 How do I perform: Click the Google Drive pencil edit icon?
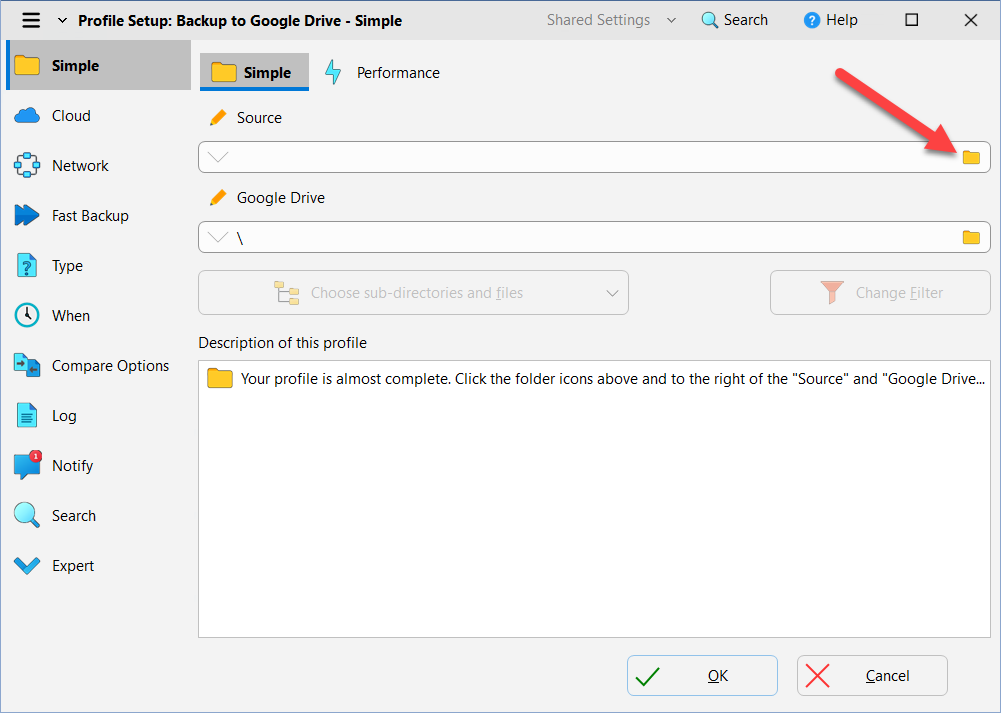coord(218,198)
